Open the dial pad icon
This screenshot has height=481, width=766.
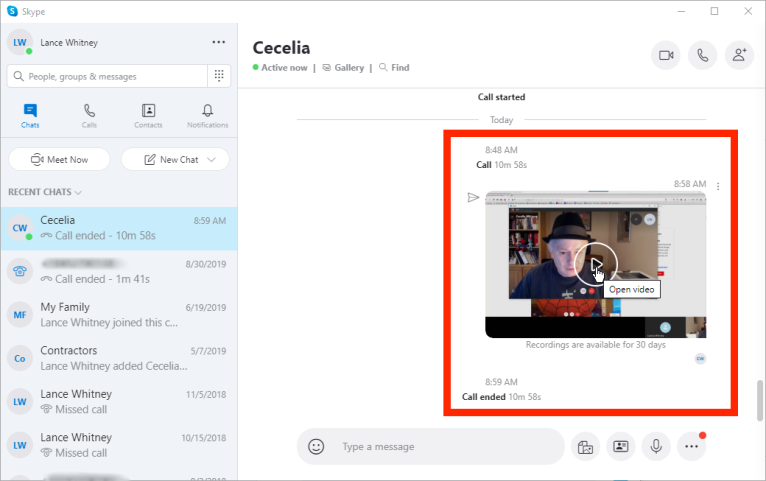[x=219, y=76]
